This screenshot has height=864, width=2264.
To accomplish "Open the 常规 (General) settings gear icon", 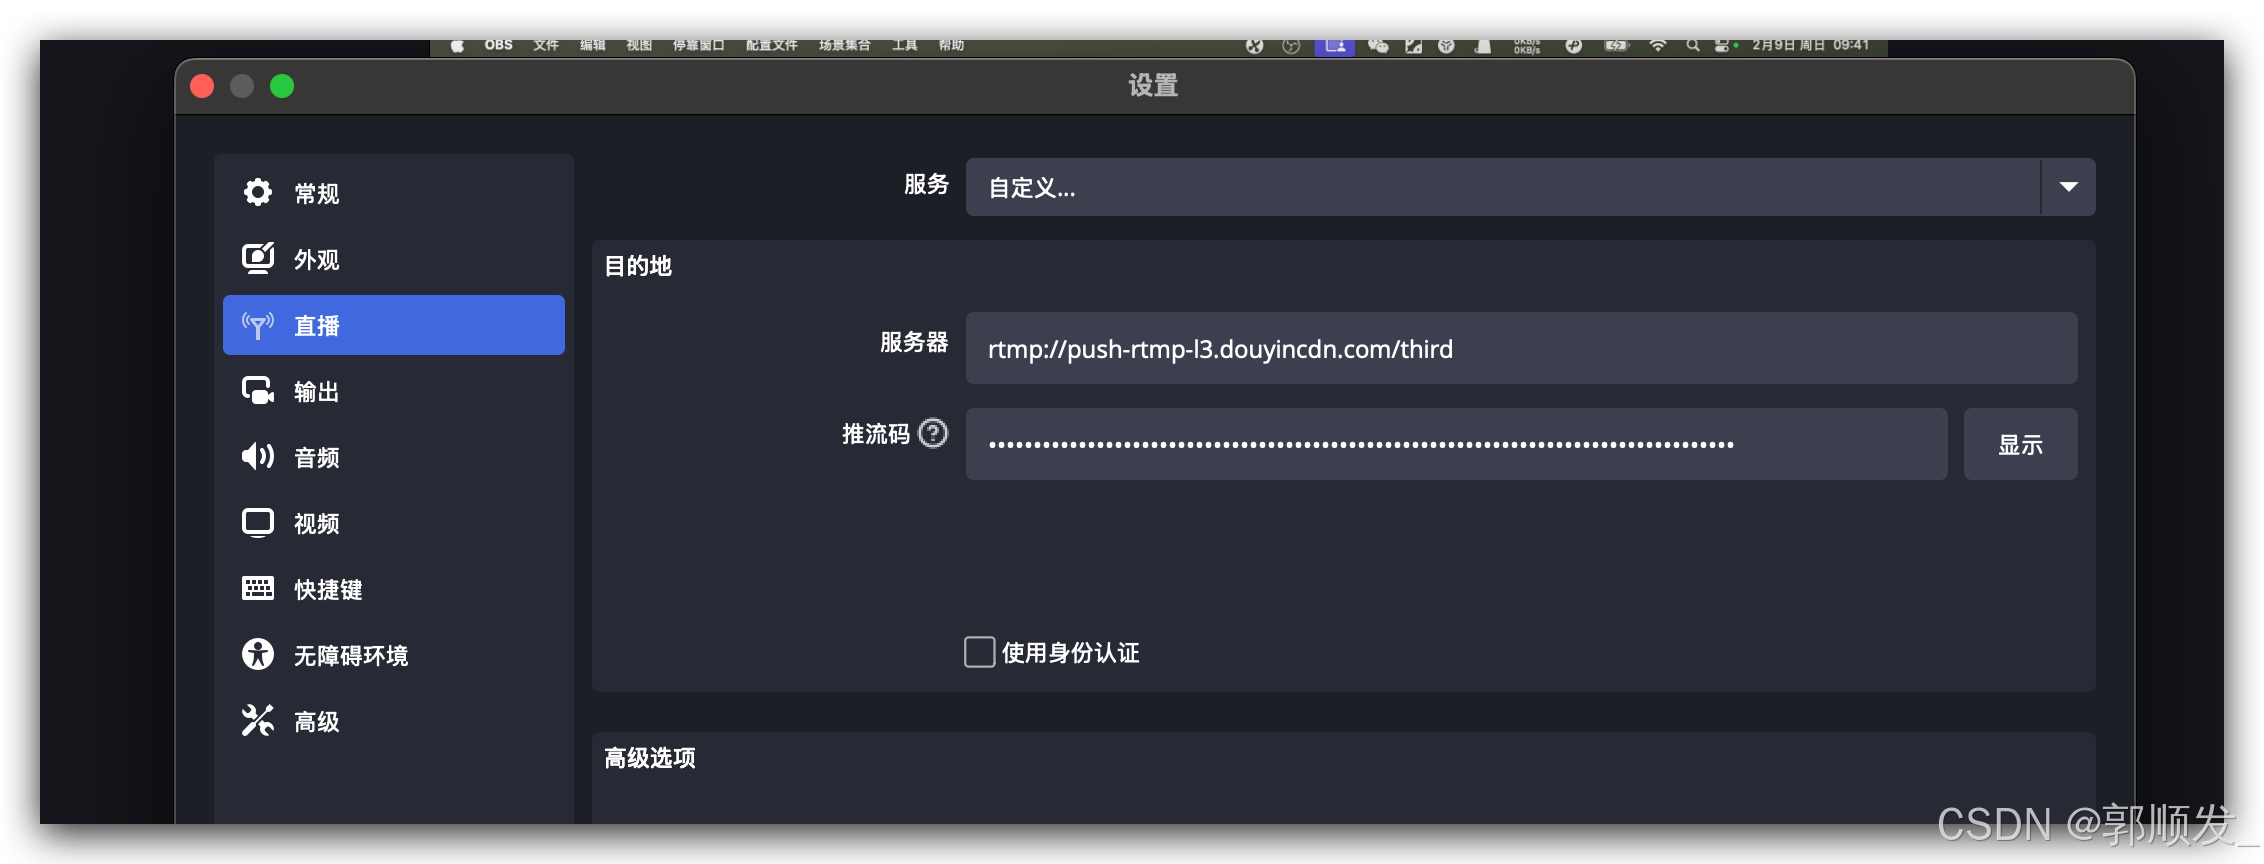I will 258,192.
